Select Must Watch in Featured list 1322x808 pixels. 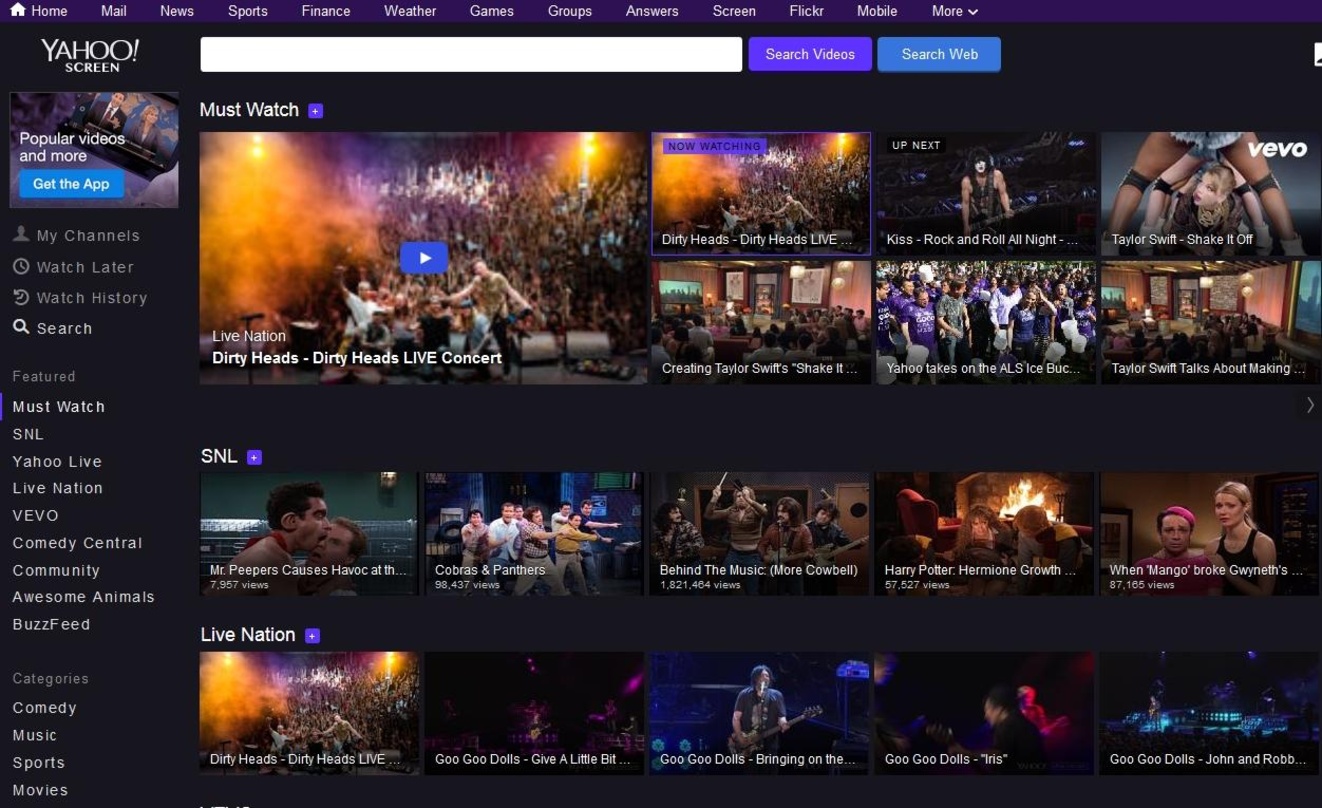click(58, 407)
